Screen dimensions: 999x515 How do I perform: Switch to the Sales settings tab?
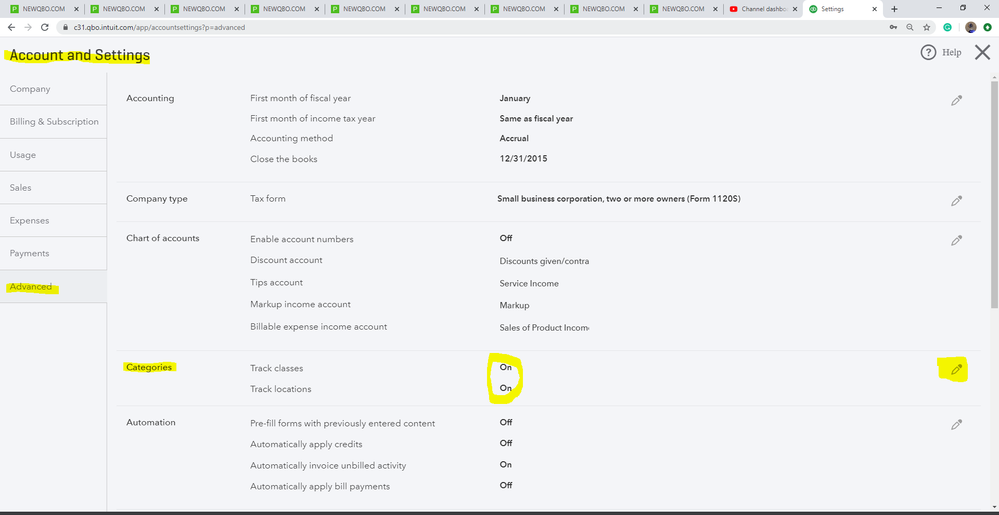[21, 187]
